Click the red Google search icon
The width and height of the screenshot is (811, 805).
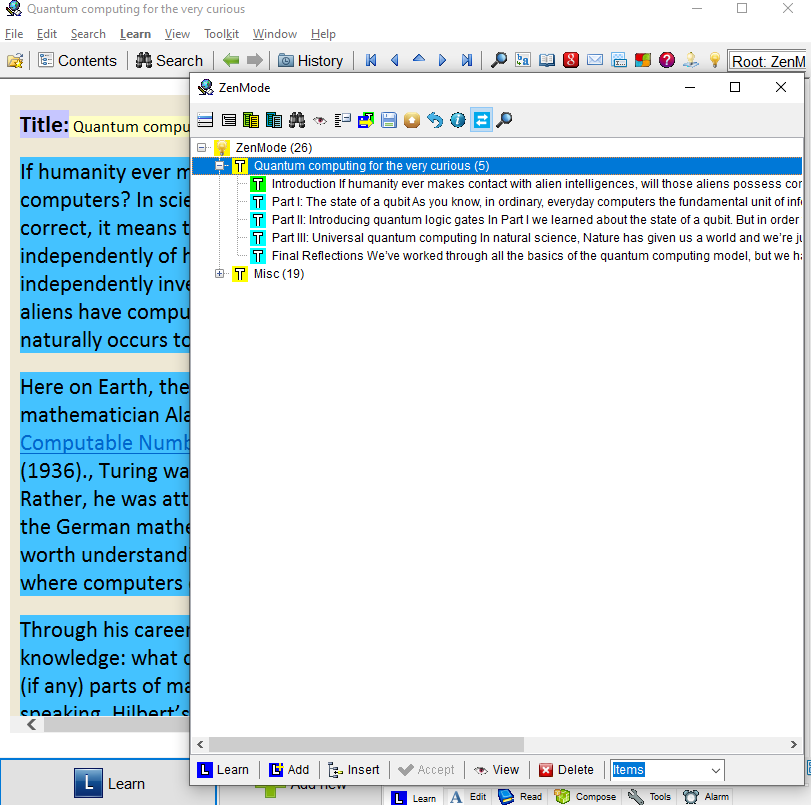[x=570, y=60]
